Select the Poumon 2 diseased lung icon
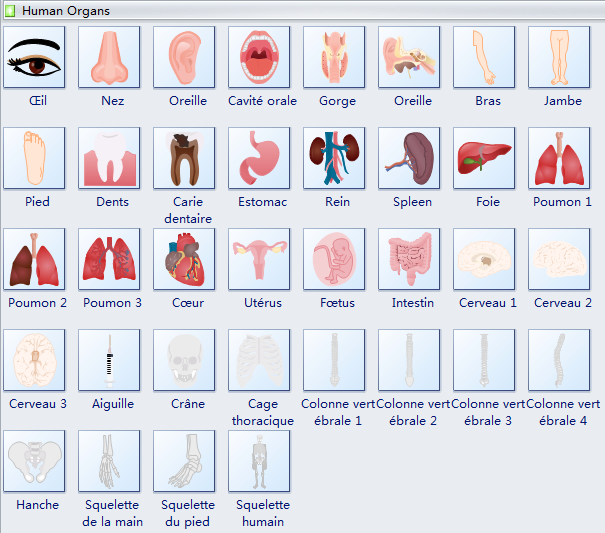Screen dimensions: 605x533 tap(34, 259)
